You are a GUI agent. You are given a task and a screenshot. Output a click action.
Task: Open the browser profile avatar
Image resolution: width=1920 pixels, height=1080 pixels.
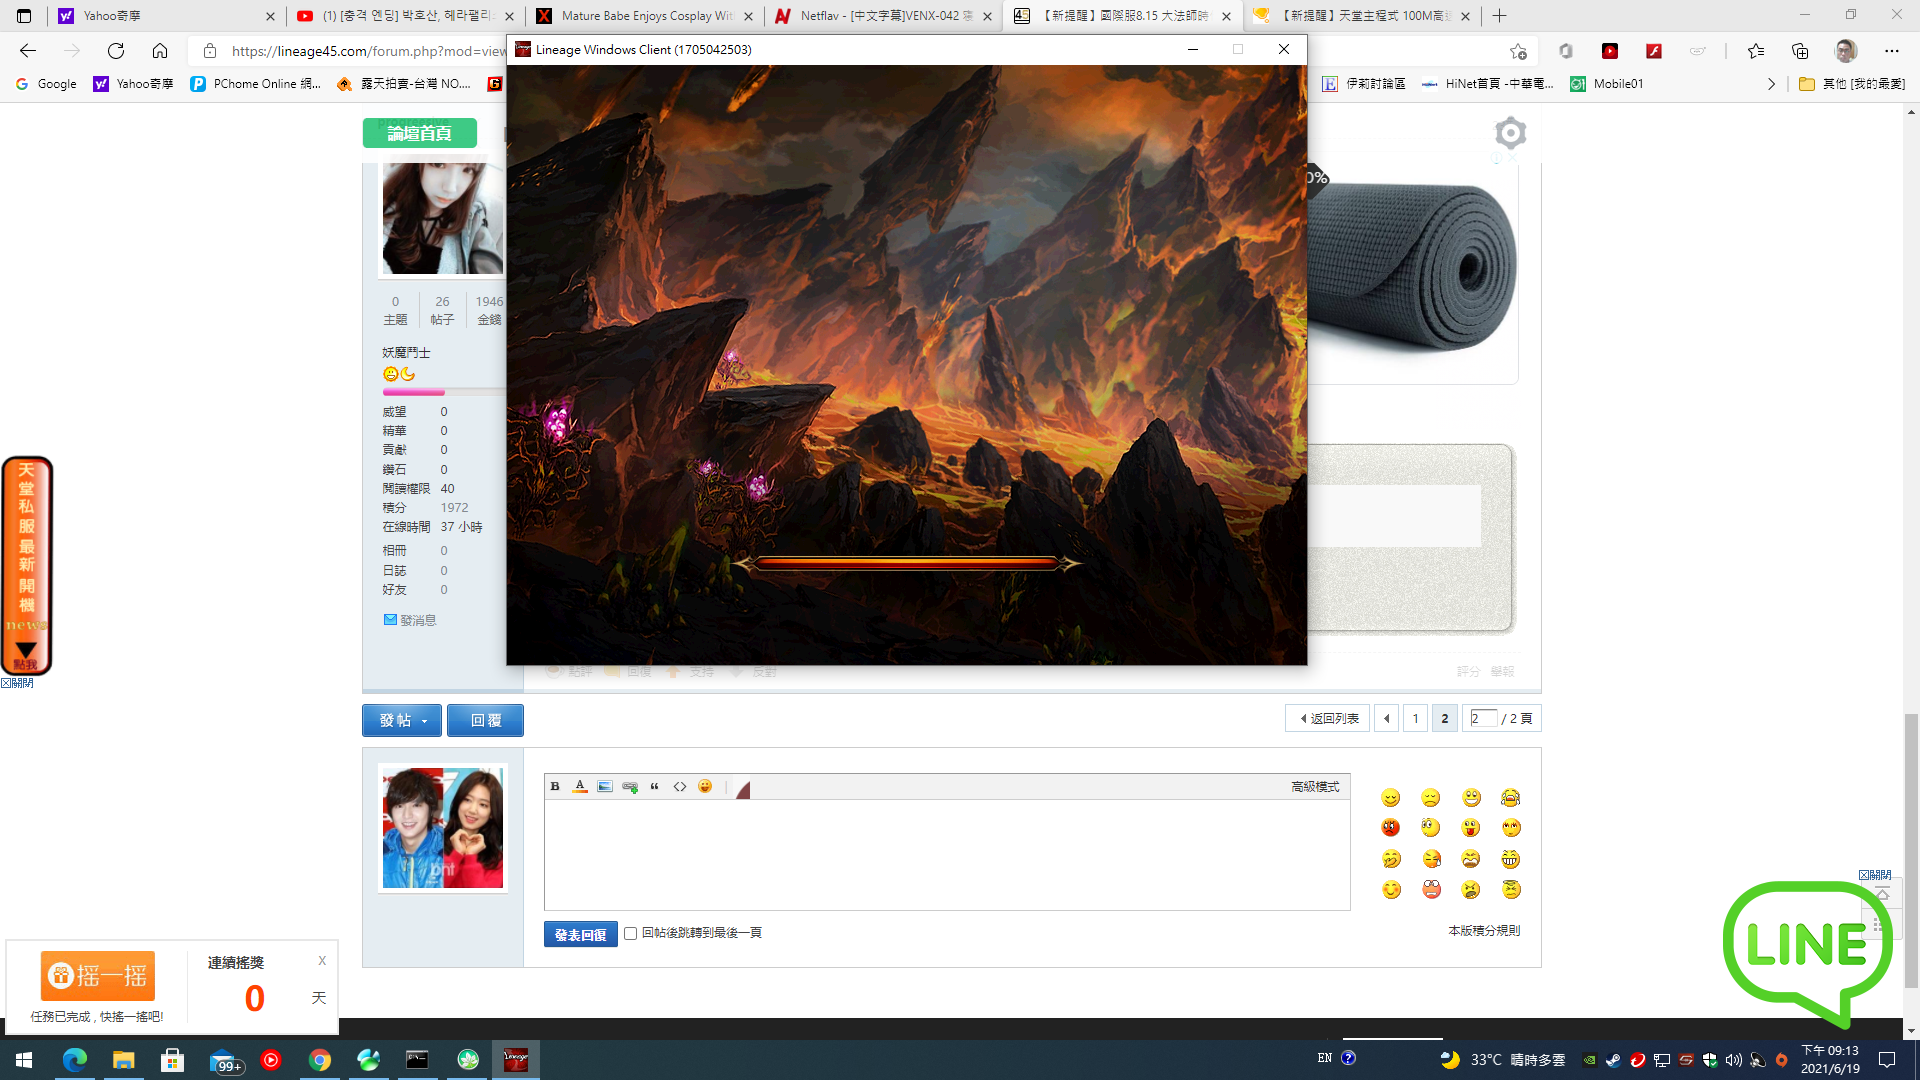click(x=1846, y=51)
